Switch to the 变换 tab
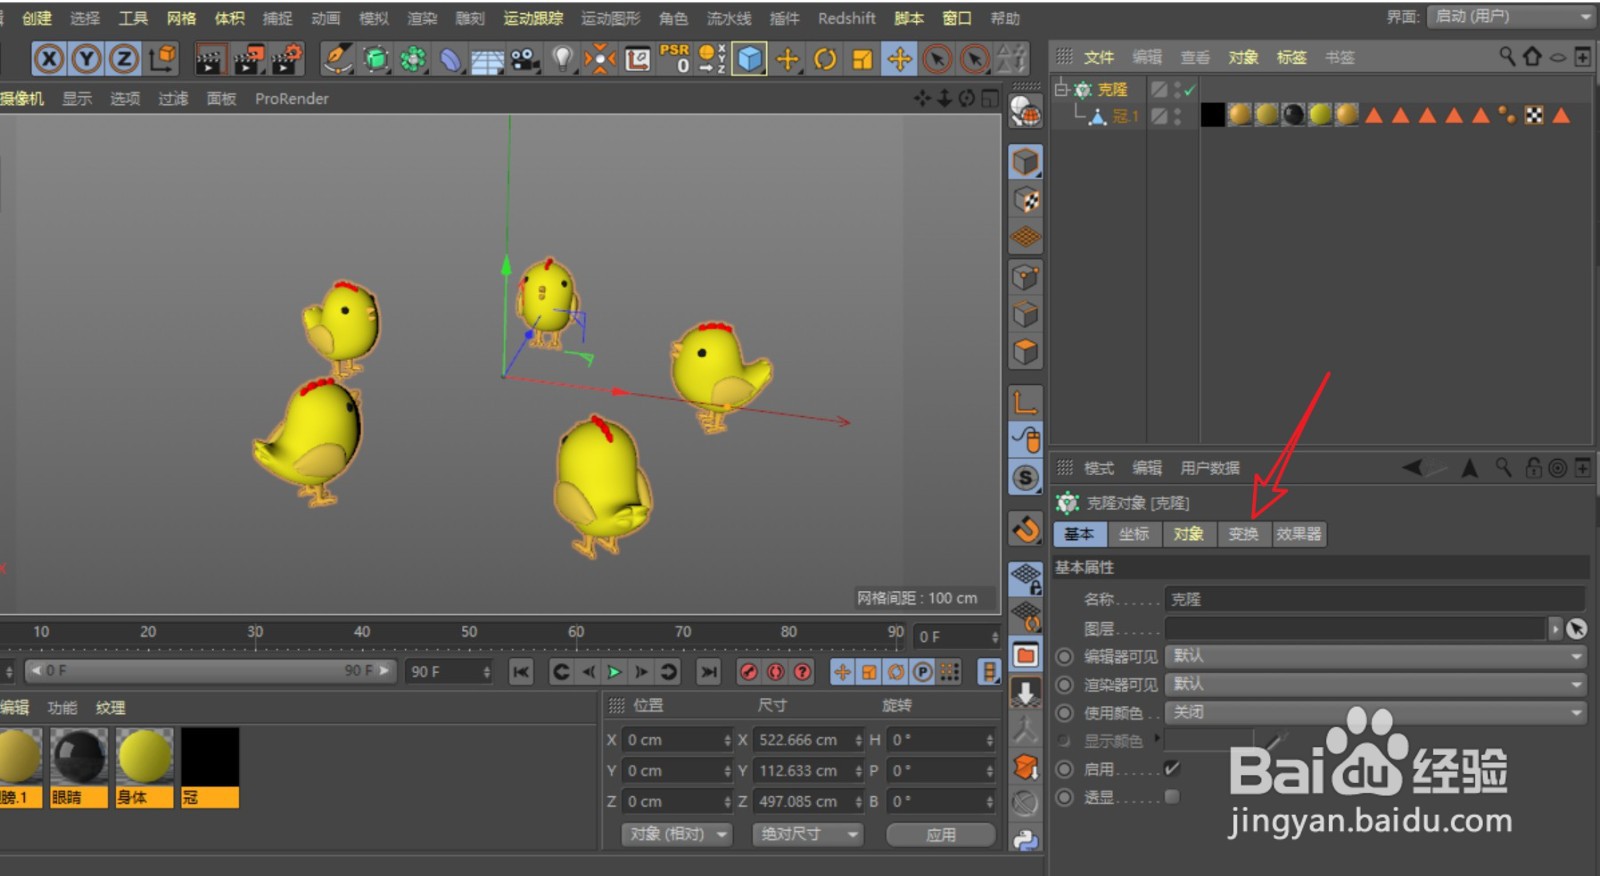The width and height of the screenshot is (1600, 876). pyautogui.click(x=1243, y=534)
